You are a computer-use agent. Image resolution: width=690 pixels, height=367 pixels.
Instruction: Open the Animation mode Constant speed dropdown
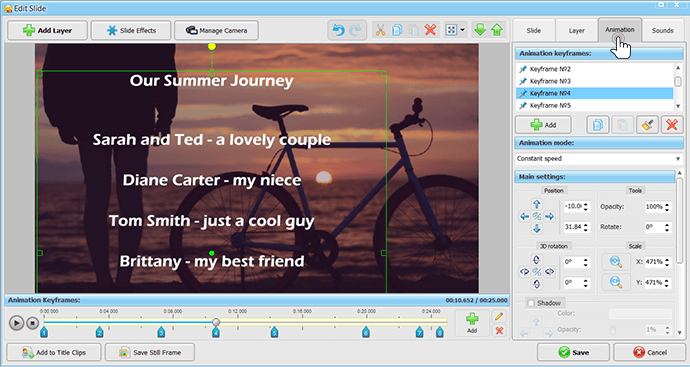pyautogui.click(x=599, y=158)
